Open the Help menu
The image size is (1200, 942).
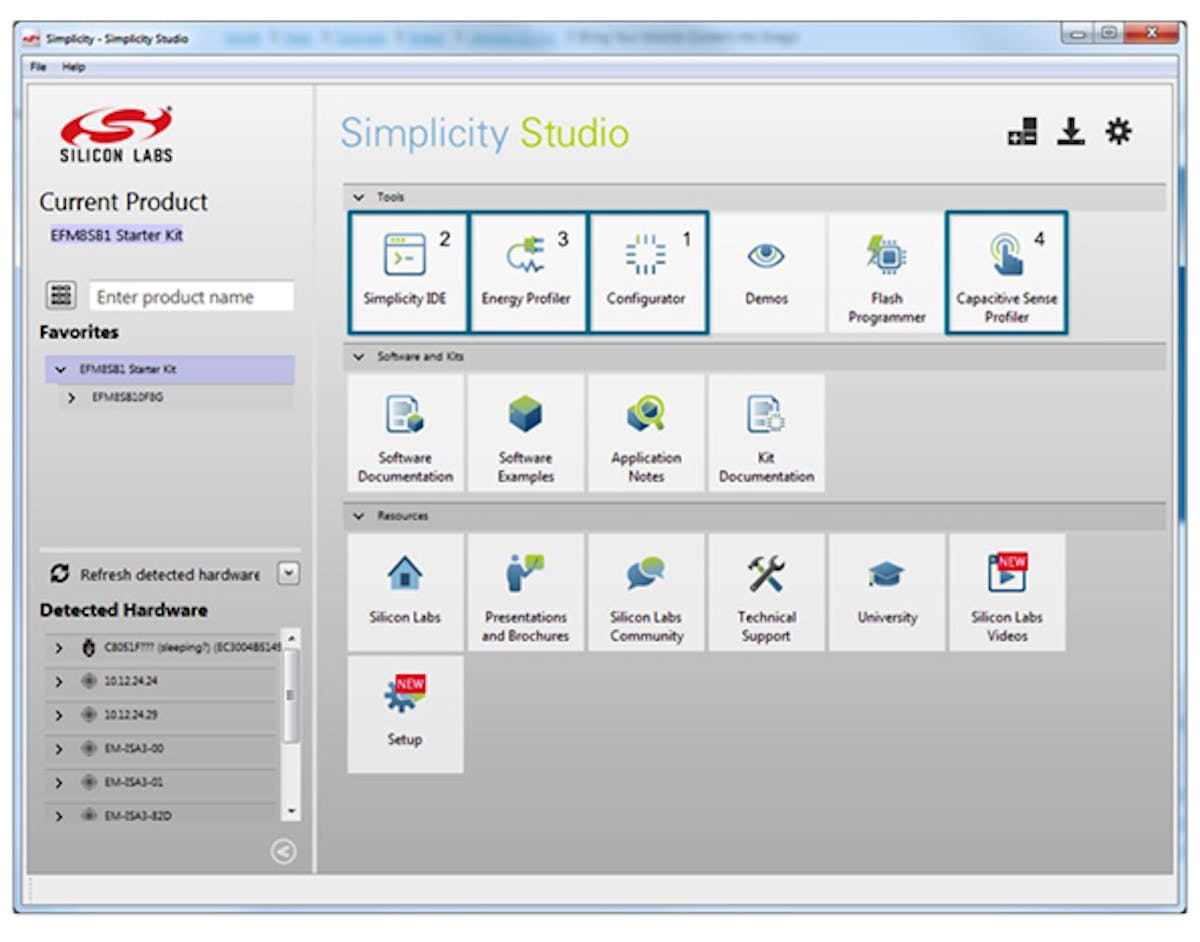74,67
